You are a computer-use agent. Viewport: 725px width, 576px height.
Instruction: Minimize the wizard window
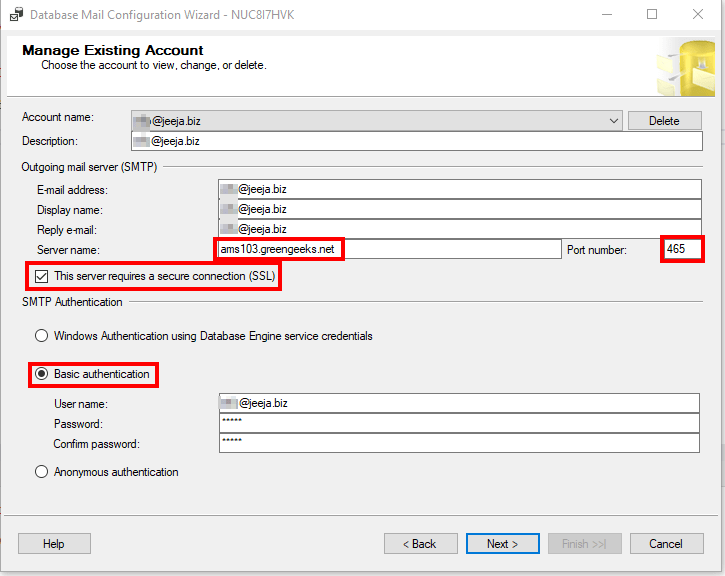pyautogui.click(x=607, y=14)
